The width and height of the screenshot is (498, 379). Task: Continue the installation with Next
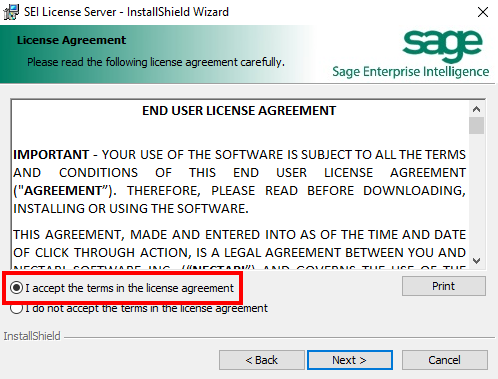point(350,360)
